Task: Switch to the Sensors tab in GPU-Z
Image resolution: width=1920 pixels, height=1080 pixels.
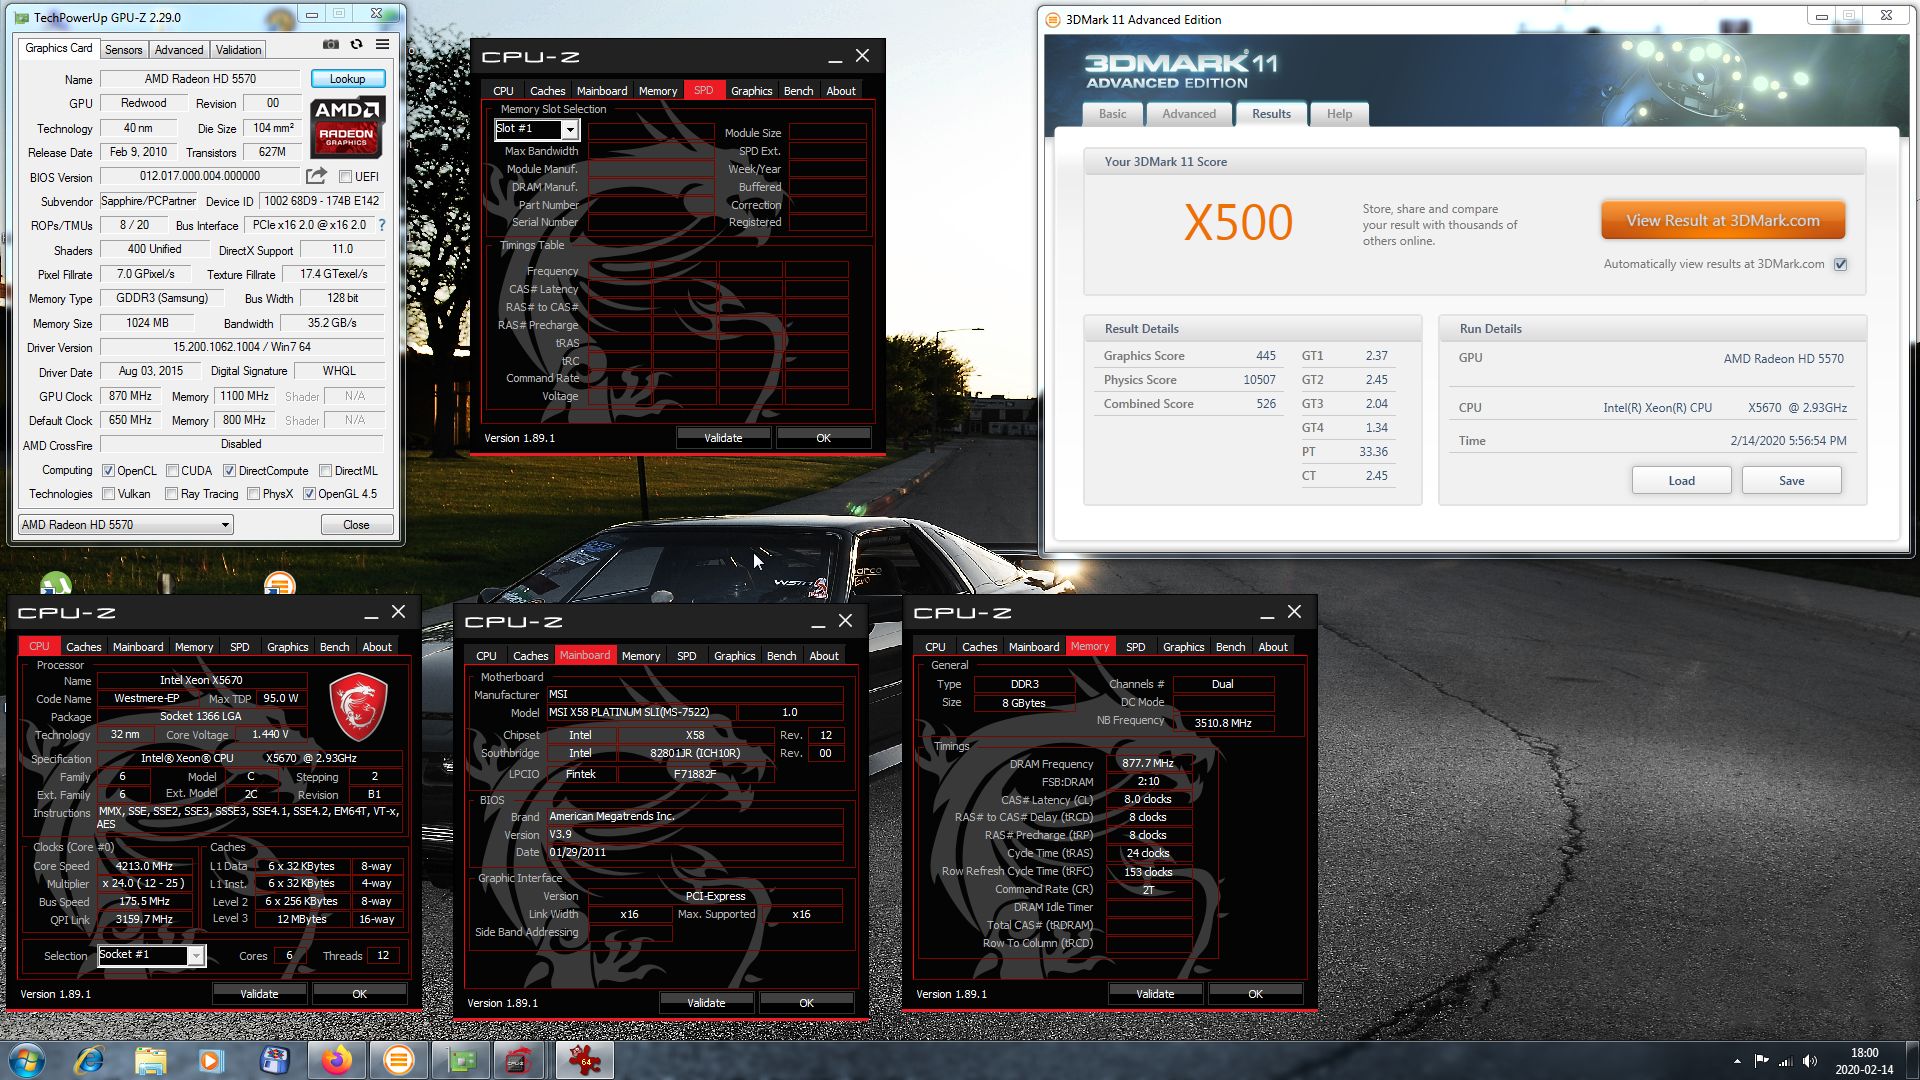Action: click(x=123, y=49)
